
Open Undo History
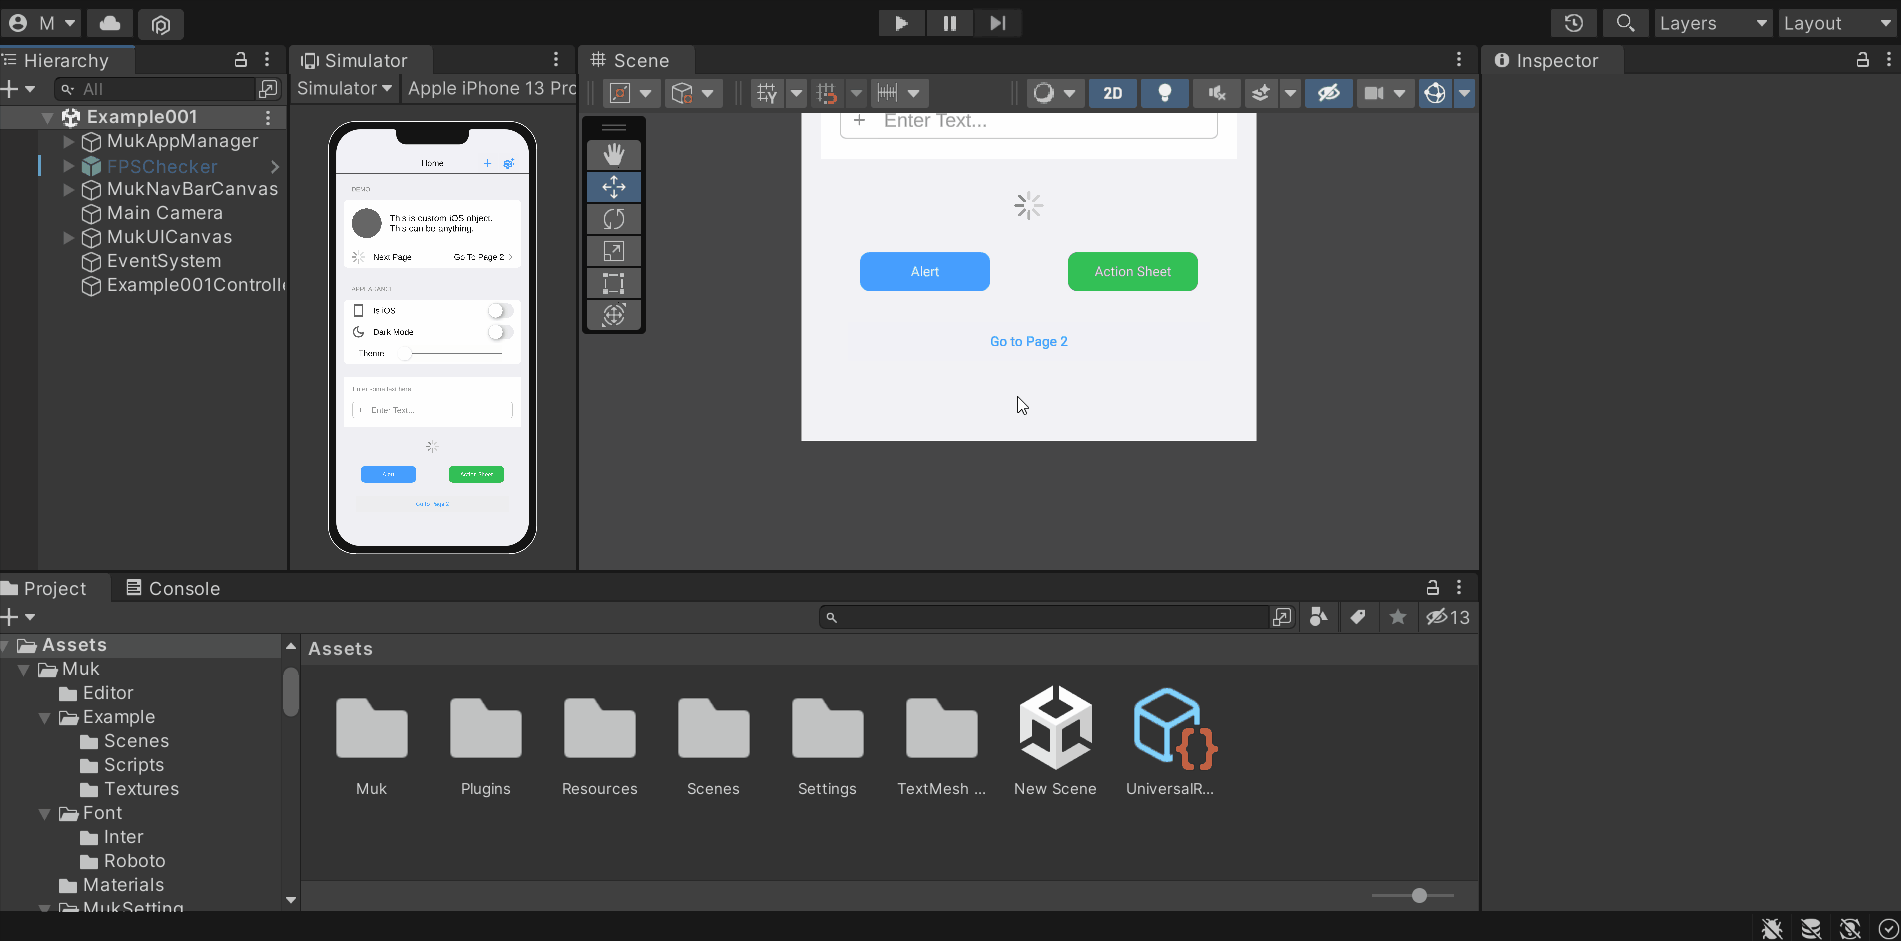1573,23
